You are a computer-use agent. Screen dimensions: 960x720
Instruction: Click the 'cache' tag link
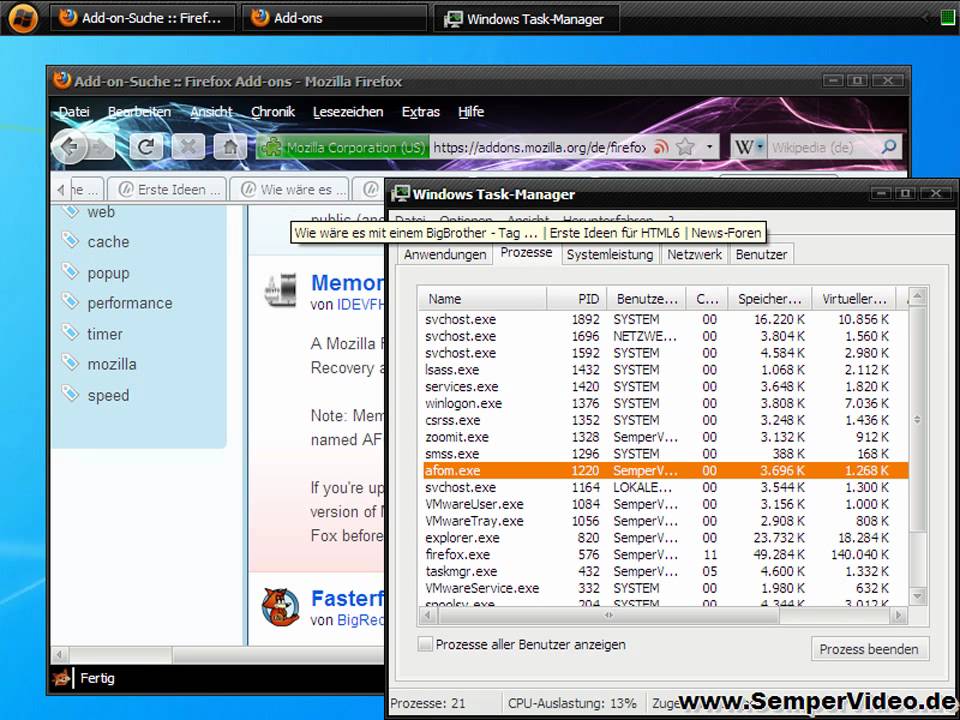click(x=108, y=241)
